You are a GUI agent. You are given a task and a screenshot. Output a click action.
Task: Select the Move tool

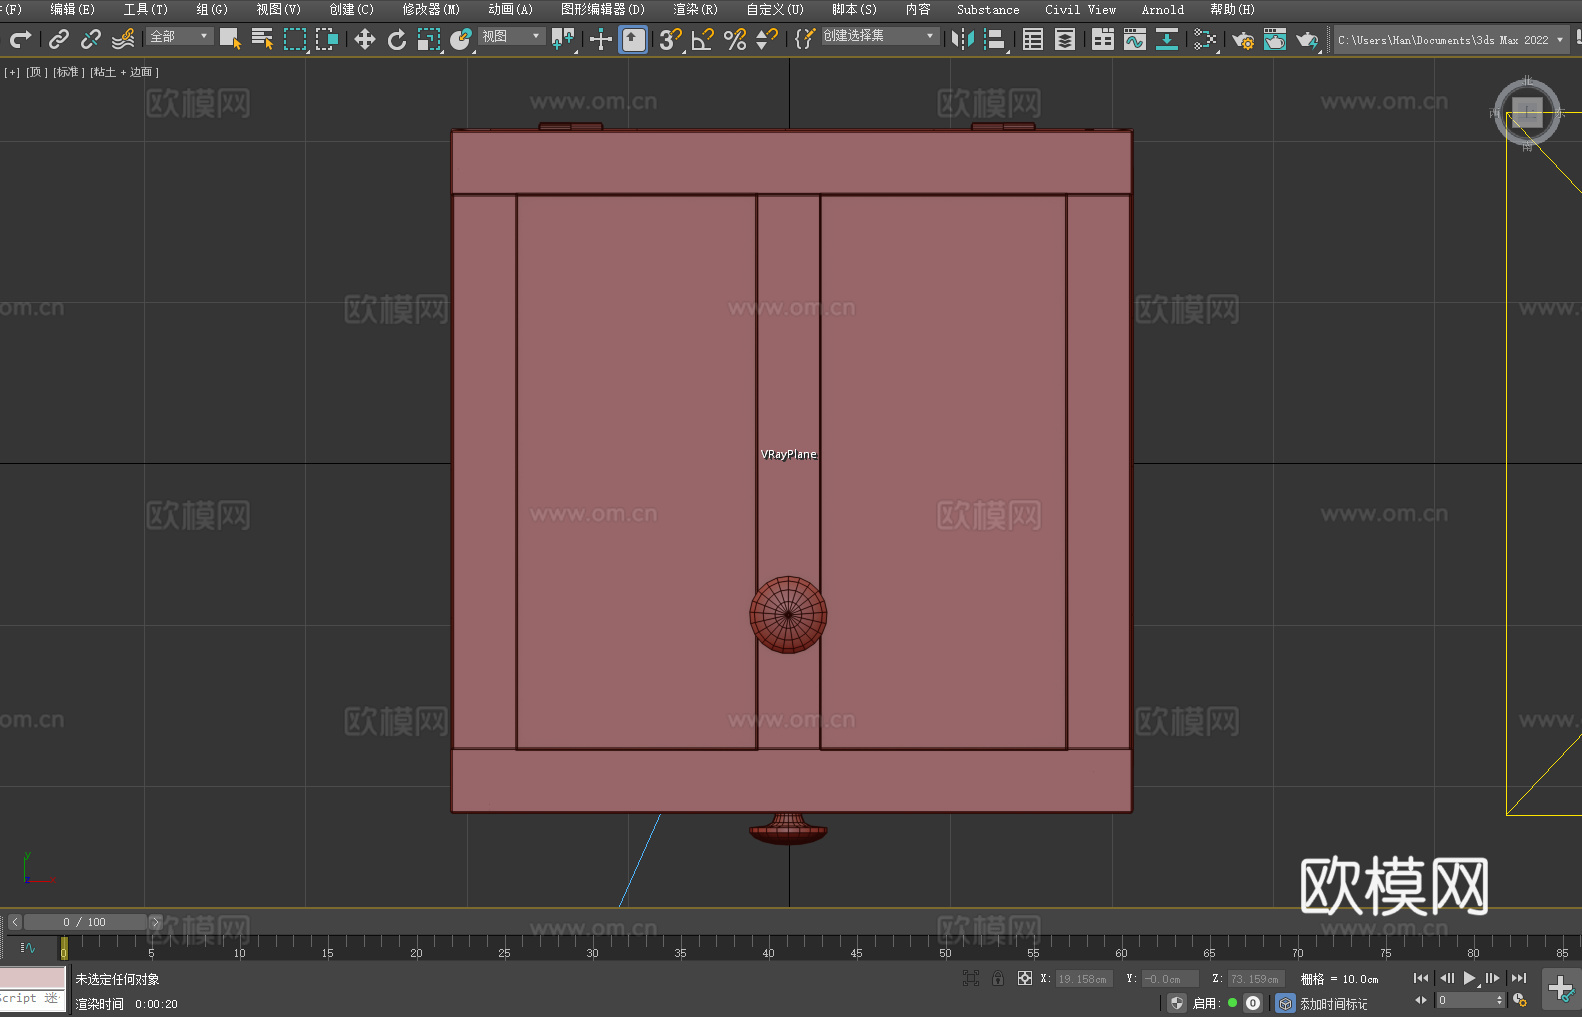tap(365, 39)
